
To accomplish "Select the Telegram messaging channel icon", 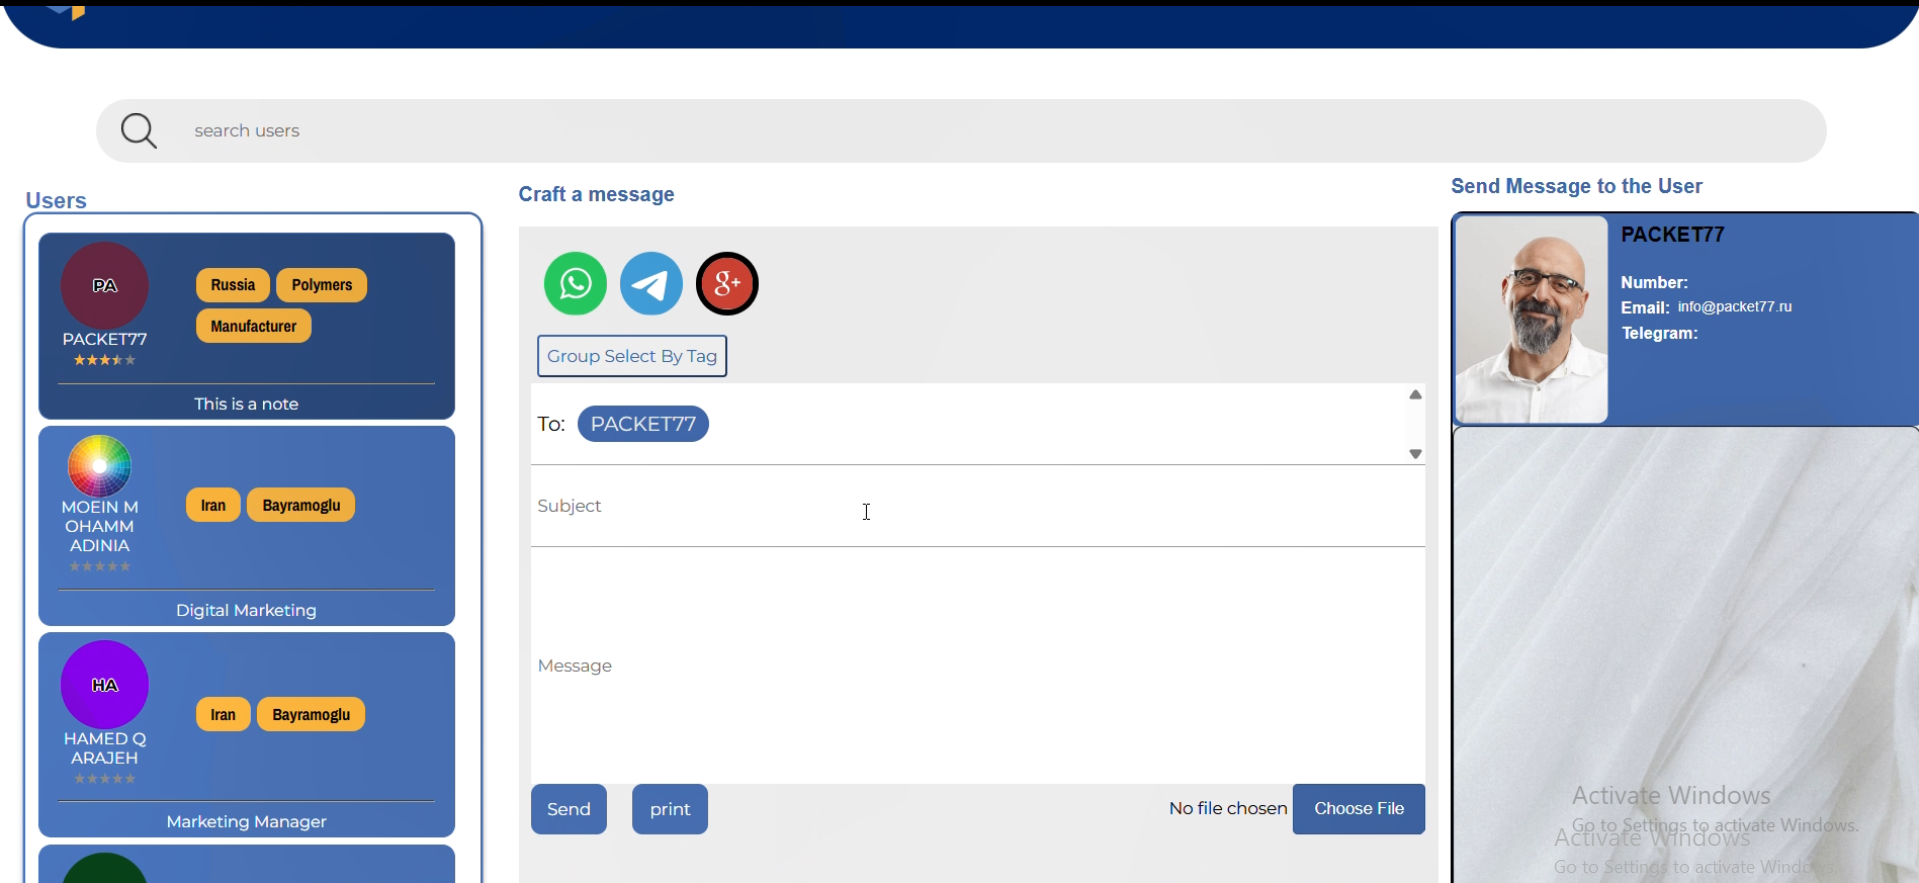I will coord(651,284).
